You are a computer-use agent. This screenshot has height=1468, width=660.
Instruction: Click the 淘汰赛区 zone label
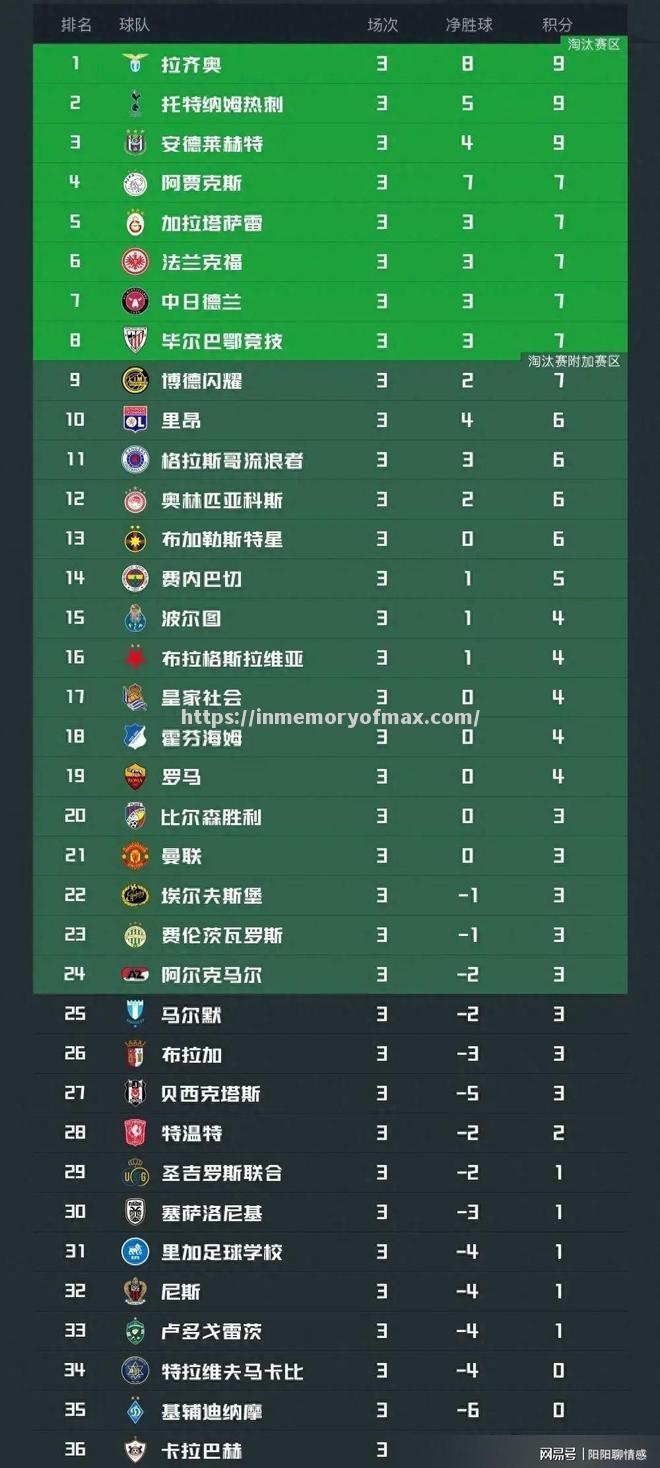point(594,45)
